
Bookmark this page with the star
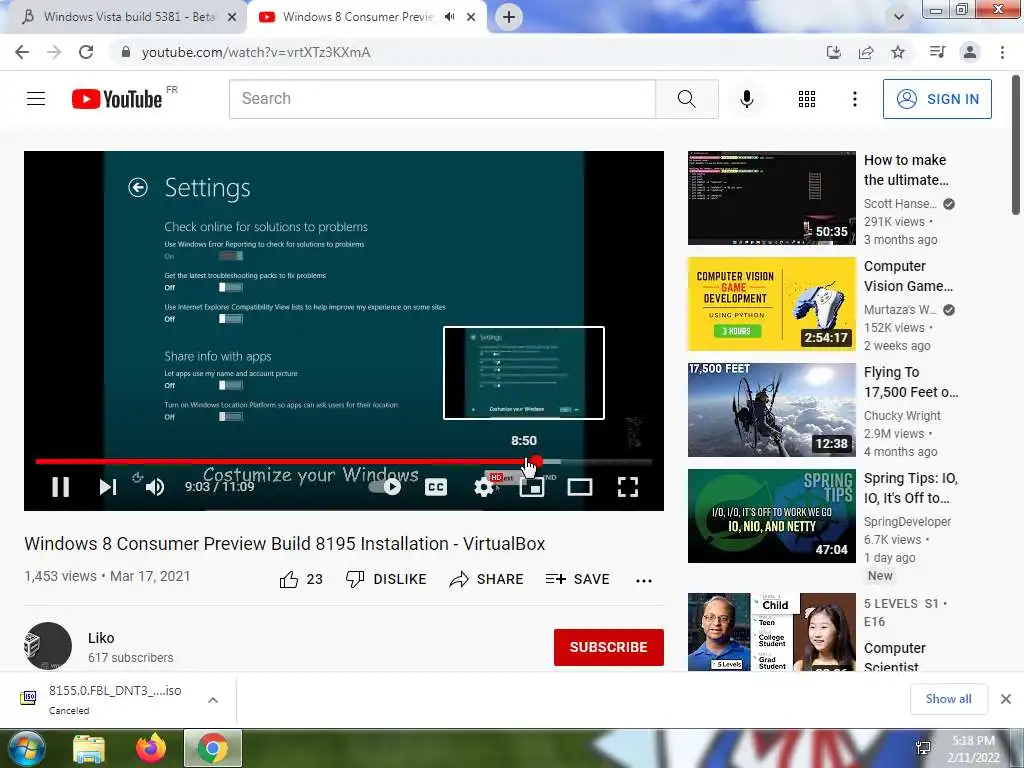click(898, 52)
